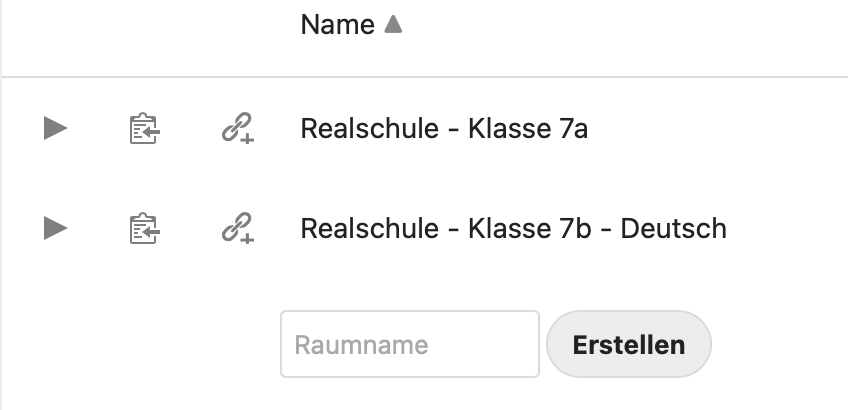Expand the Realschule - Klasse 7a row

tap(56, 128)
